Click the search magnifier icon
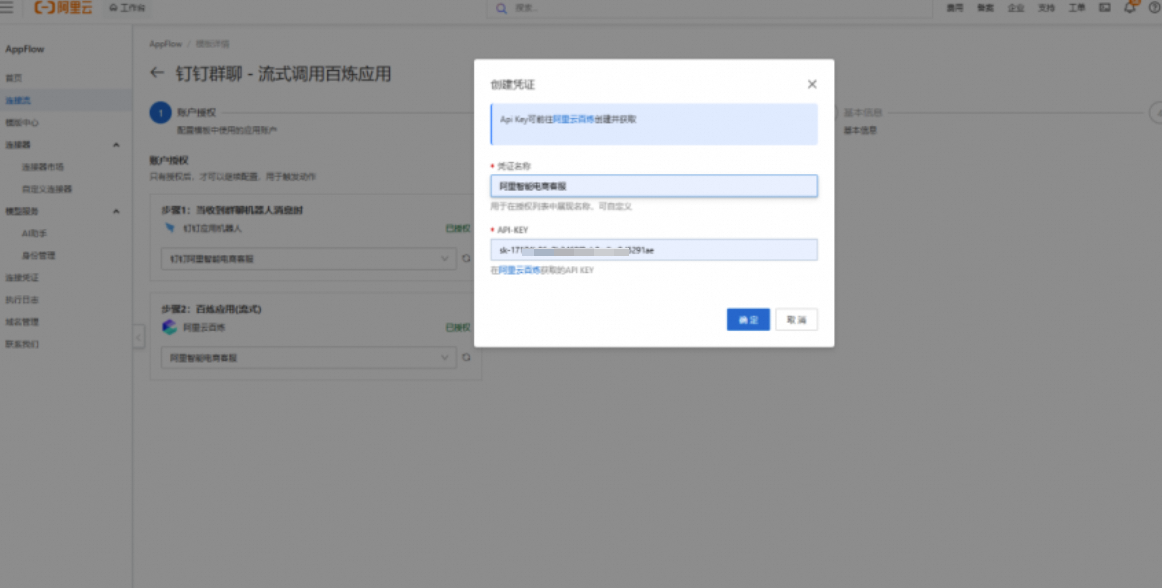 (x=502, y=8)
